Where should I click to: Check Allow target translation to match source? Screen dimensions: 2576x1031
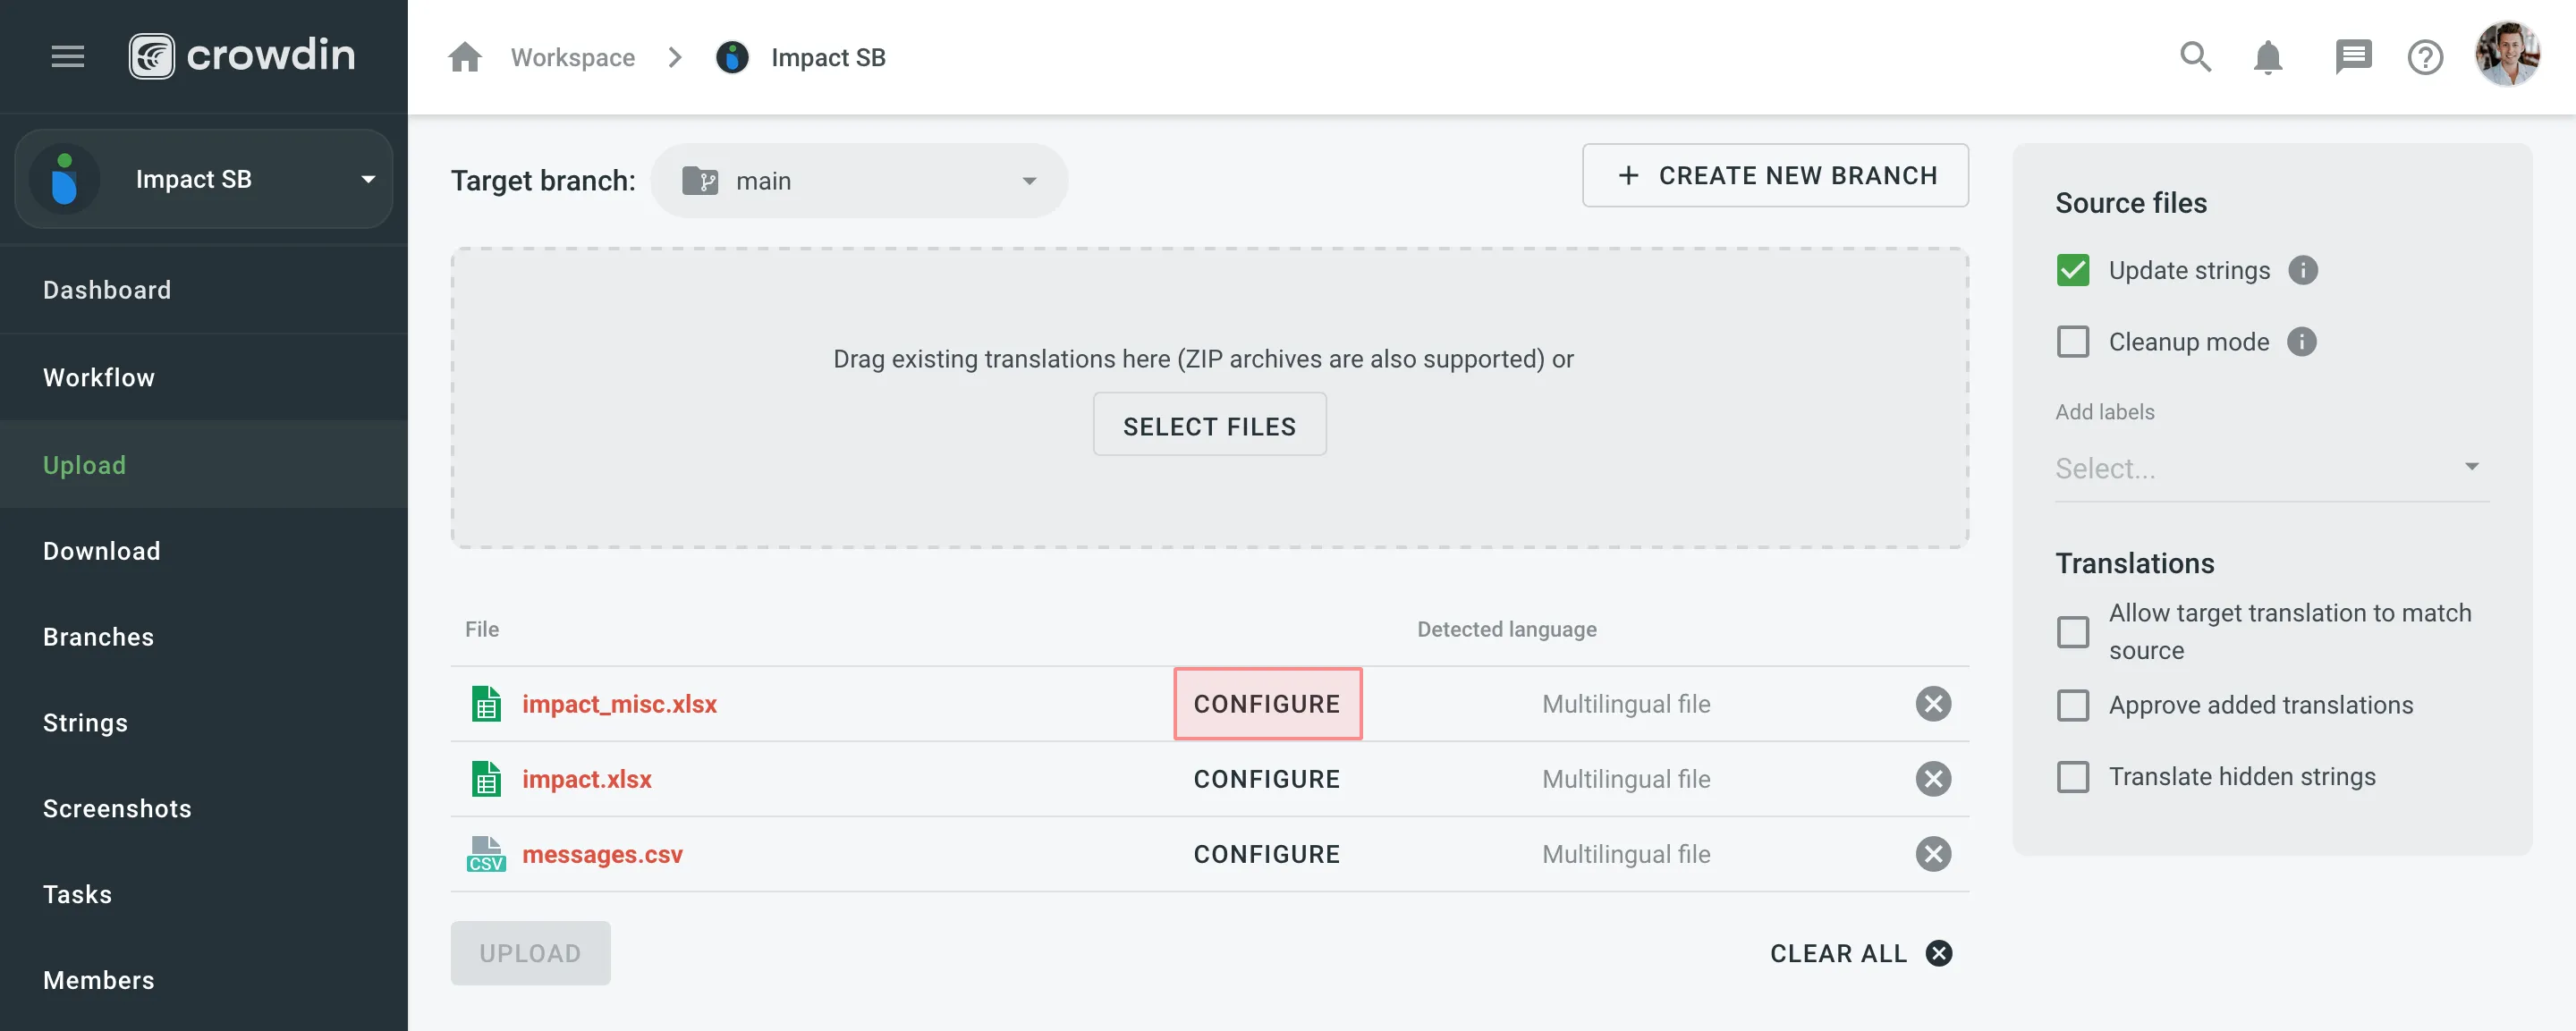(x=2073, y=631)
